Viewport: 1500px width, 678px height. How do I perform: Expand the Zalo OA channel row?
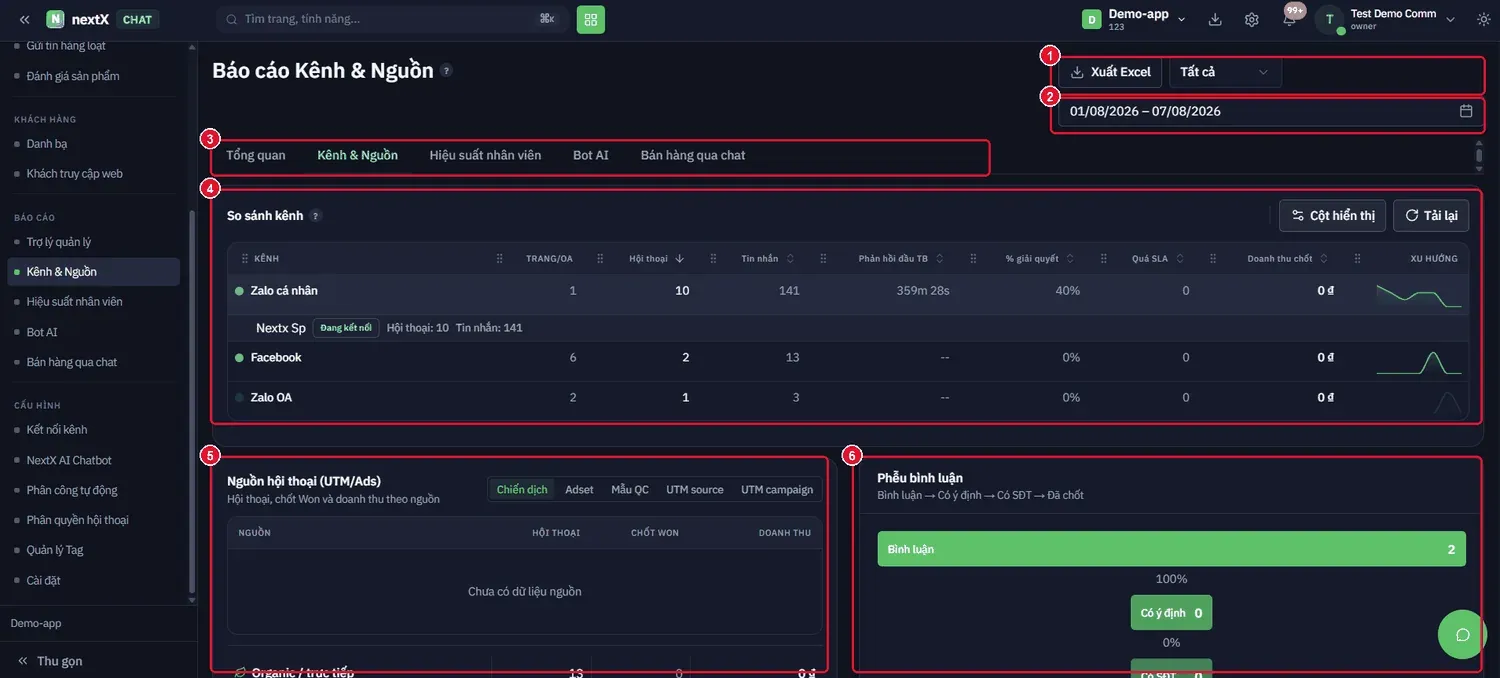click(x=849, y=398)
